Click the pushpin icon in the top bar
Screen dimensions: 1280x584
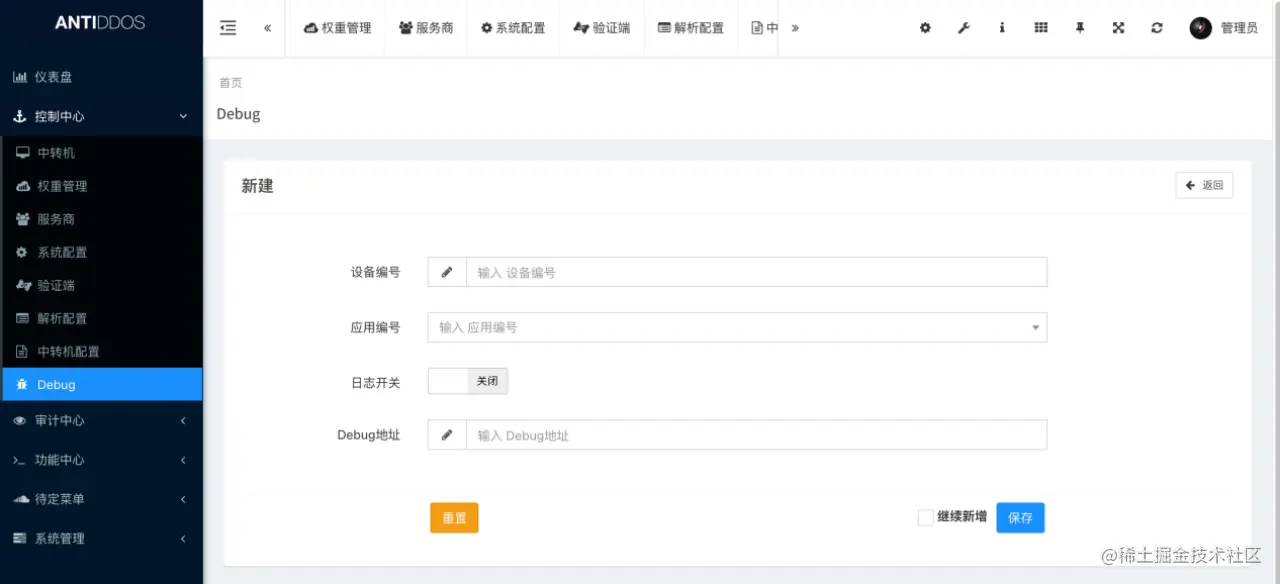click(1080, 28)
